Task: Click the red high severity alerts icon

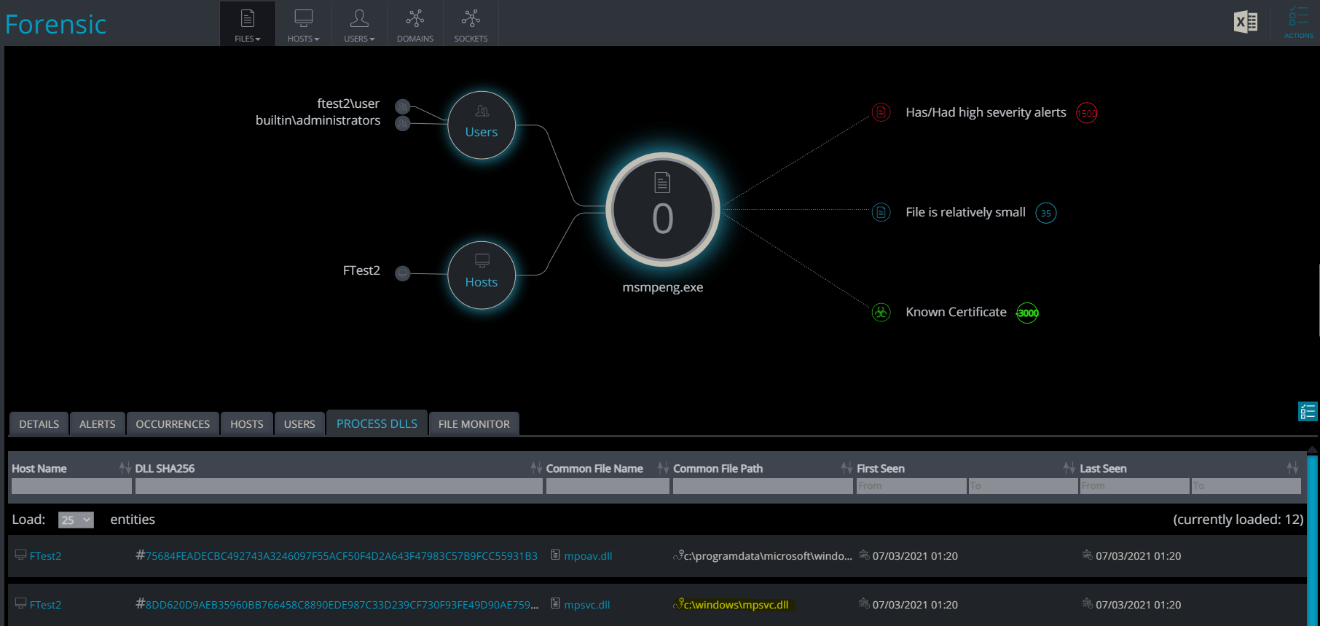Action: click(x=880, y=113)
